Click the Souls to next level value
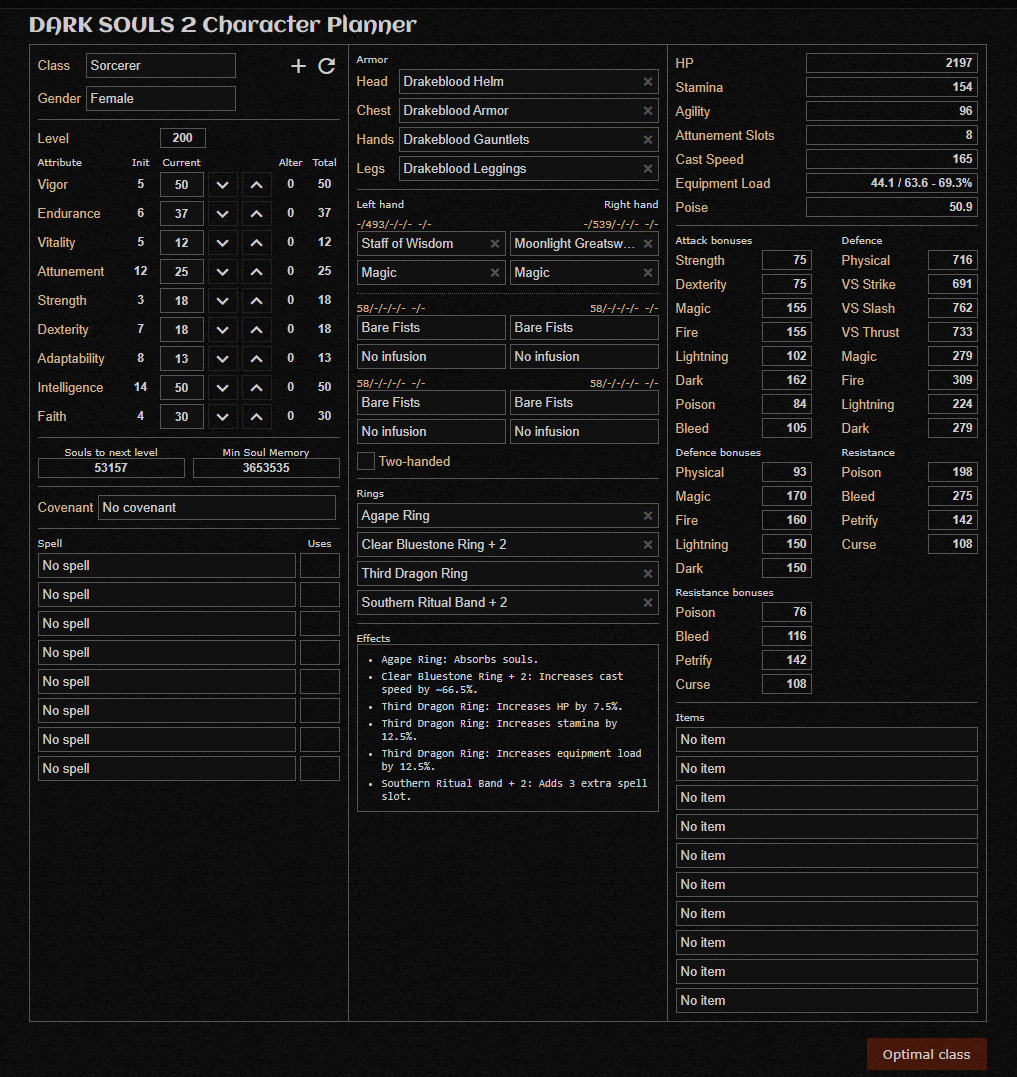The height and width of the screenshot is (1077, 1017). [x=111, y=468]
